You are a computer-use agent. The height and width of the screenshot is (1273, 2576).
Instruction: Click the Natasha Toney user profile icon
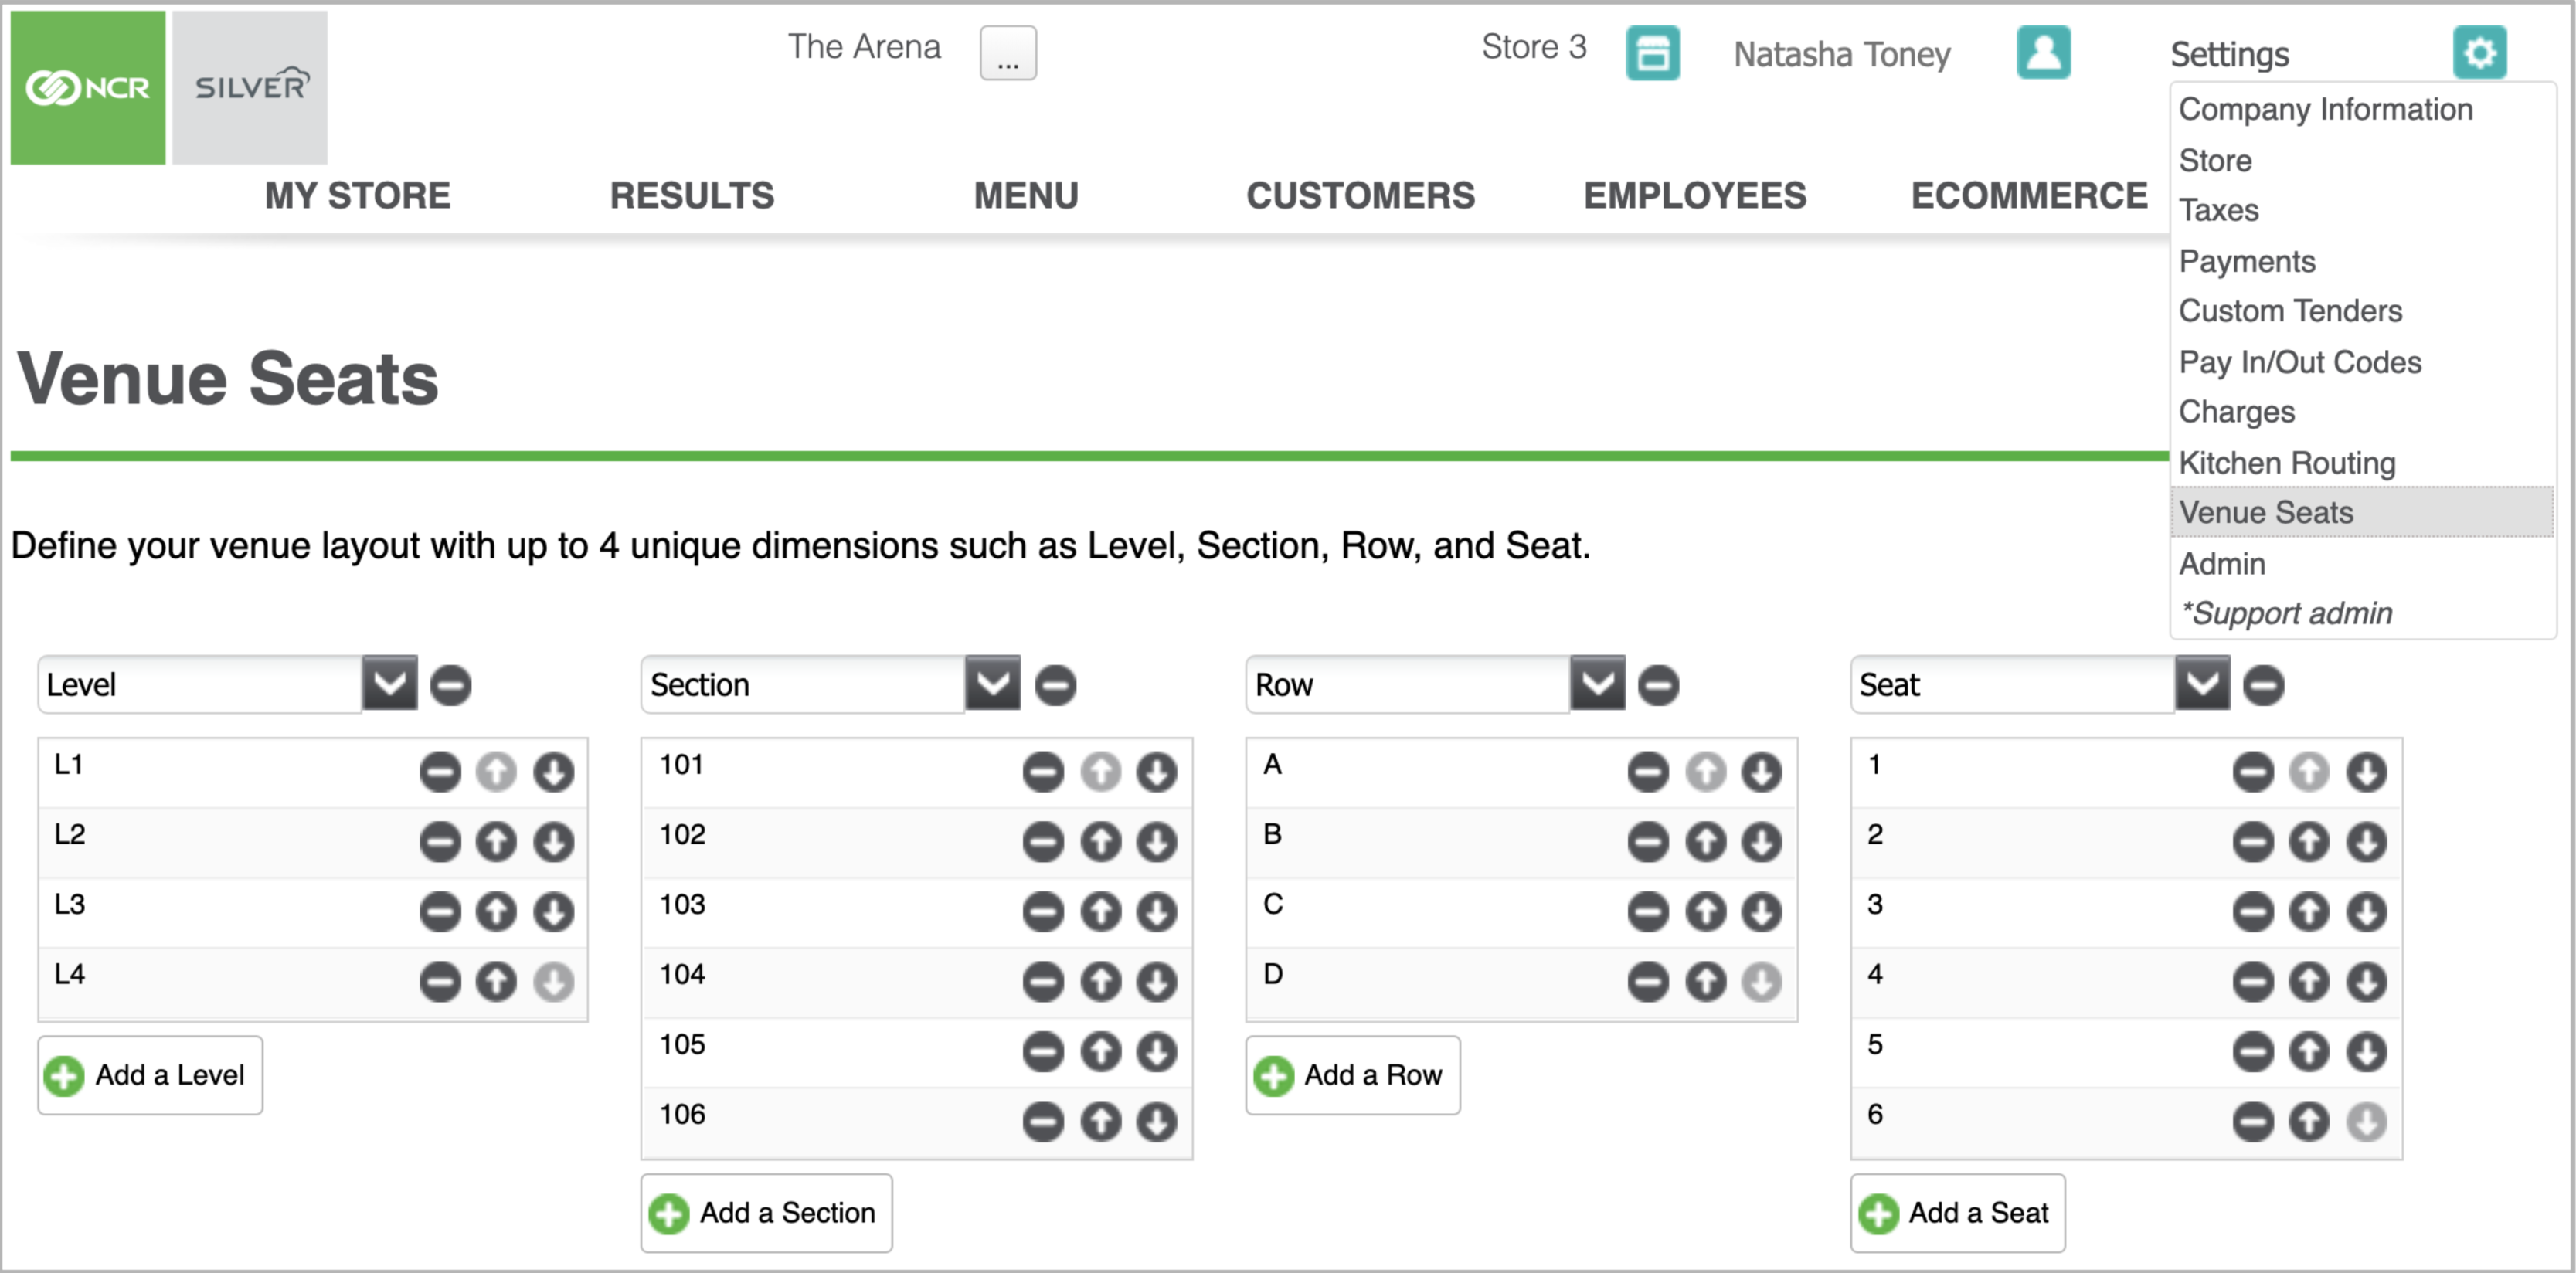coord(2043,53)
